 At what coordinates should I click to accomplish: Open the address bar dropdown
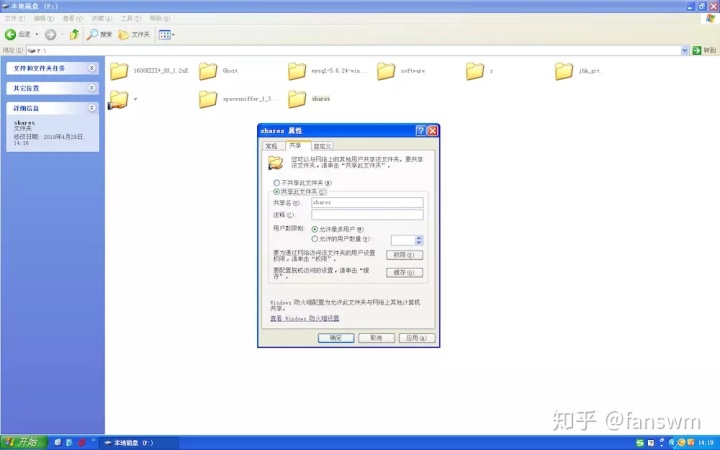[685, 51]
